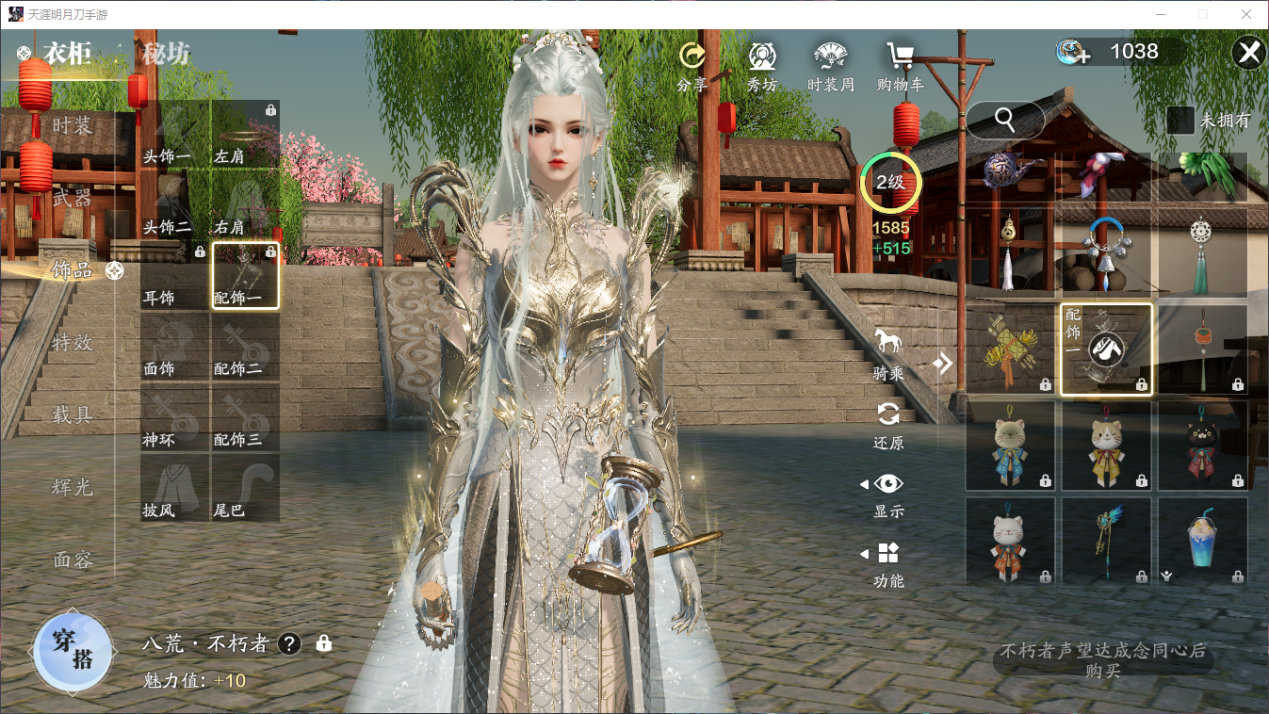Click the question mark beside 八荒·不朽者
The height and width of the screenshot is (714, 1269).
(x=289, y=644)
